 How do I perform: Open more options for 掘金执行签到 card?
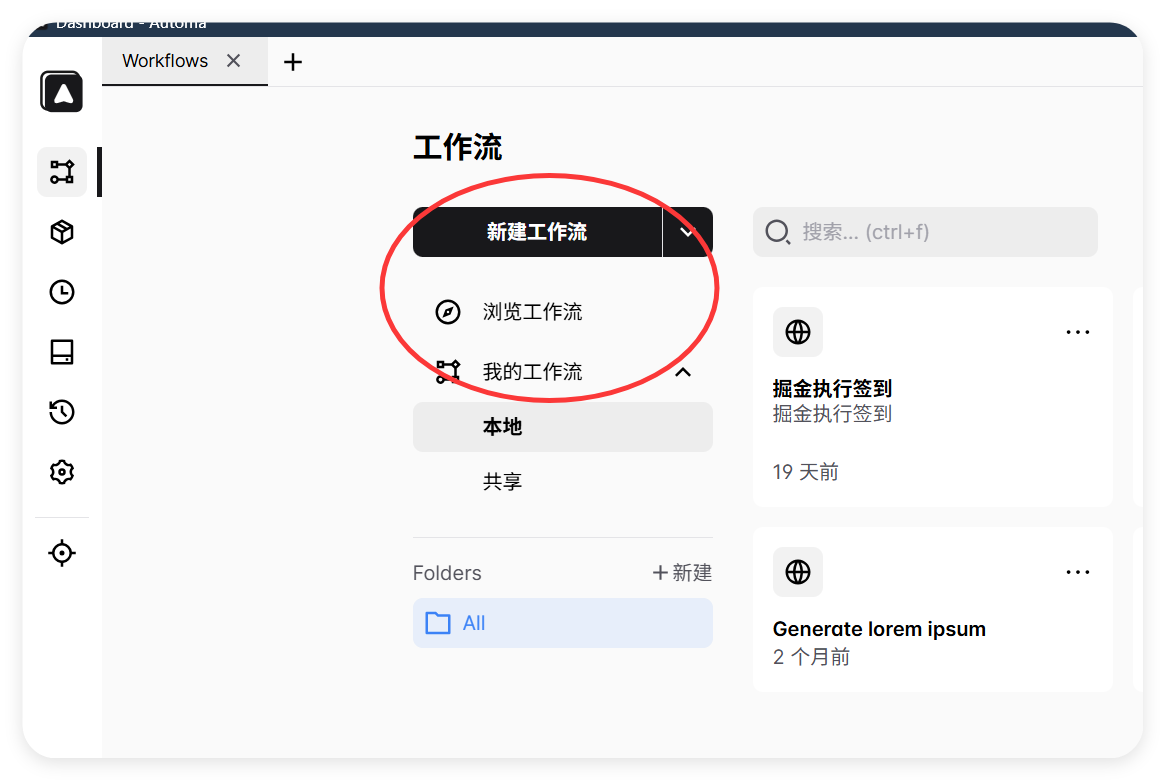click(x=1077, y=332)
